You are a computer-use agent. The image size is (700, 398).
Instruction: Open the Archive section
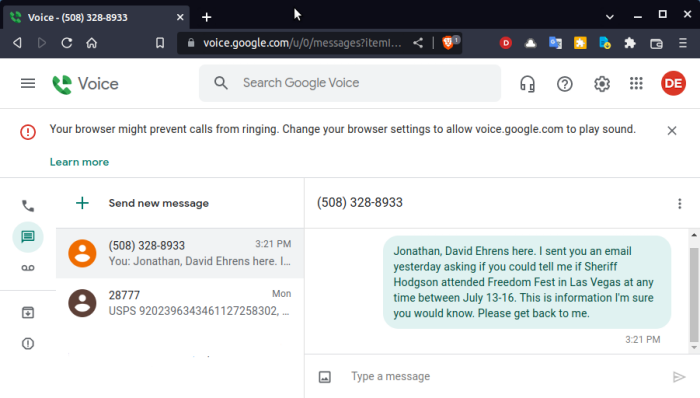28,312
